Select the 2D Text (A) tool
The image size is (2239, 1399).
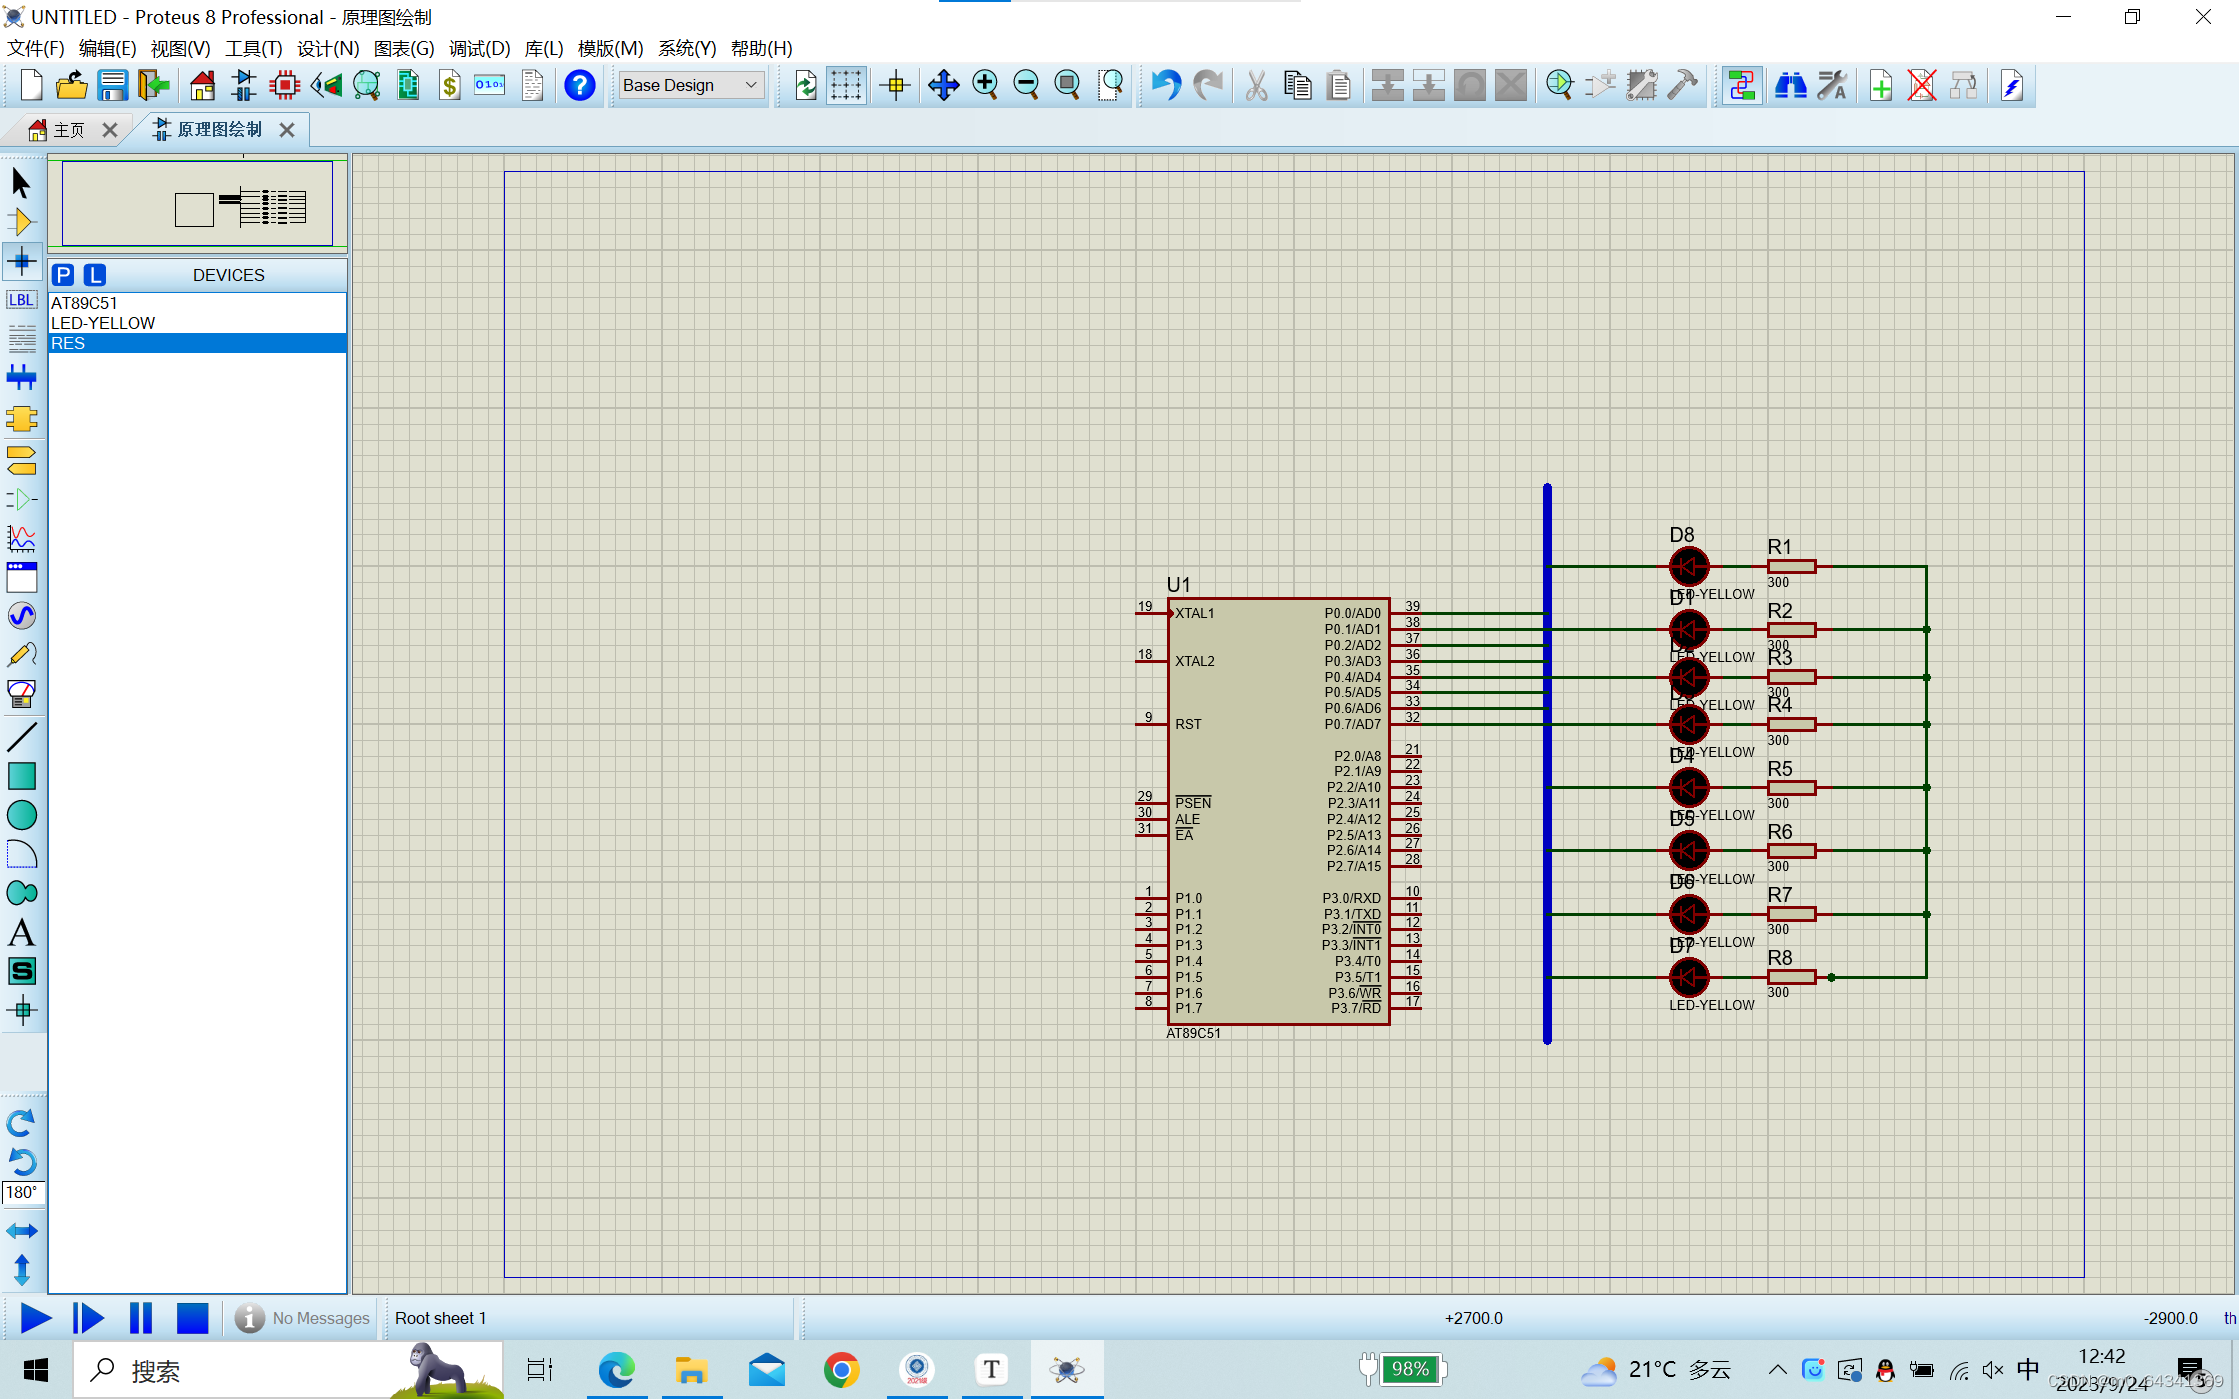[21, 933]
